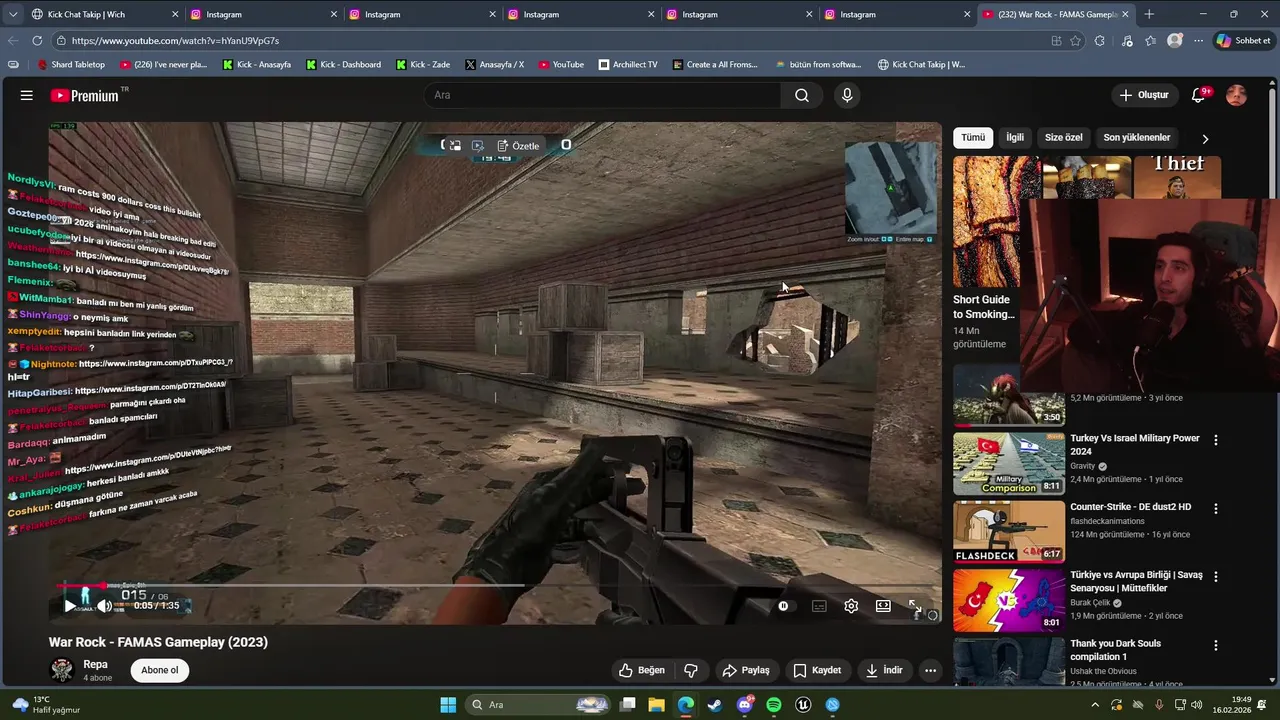Go back with the browser arrow

[13, 41]
